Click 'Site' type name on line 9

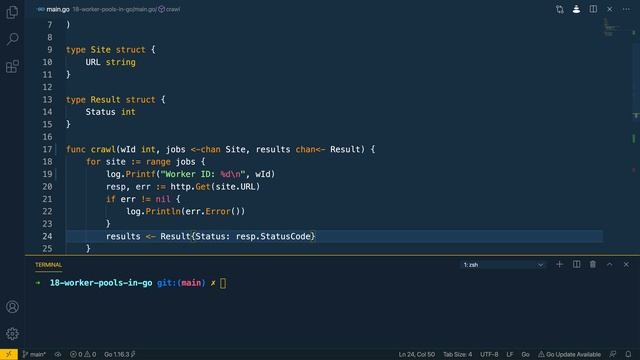click(100, 50)
